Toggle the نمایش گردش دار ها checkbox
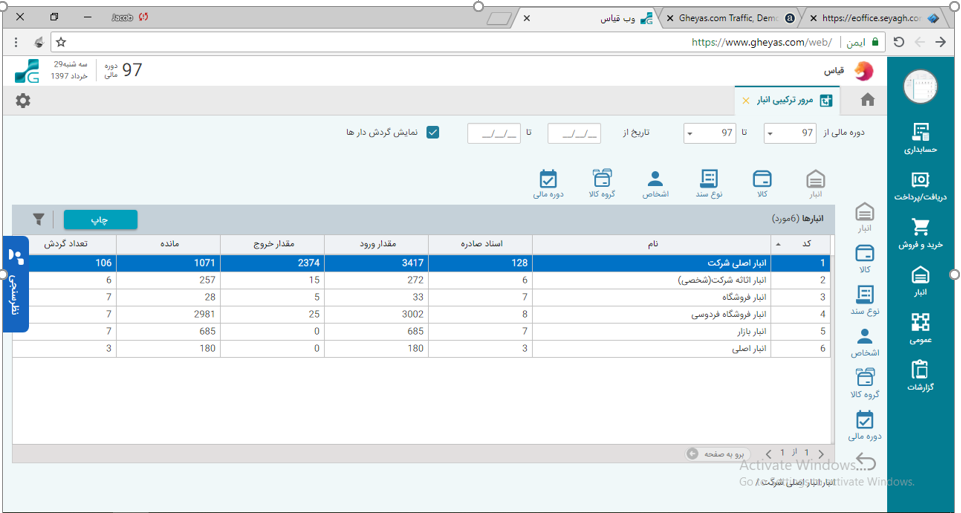The width and height of the screenshot is (961, 513). pos(432,132)
